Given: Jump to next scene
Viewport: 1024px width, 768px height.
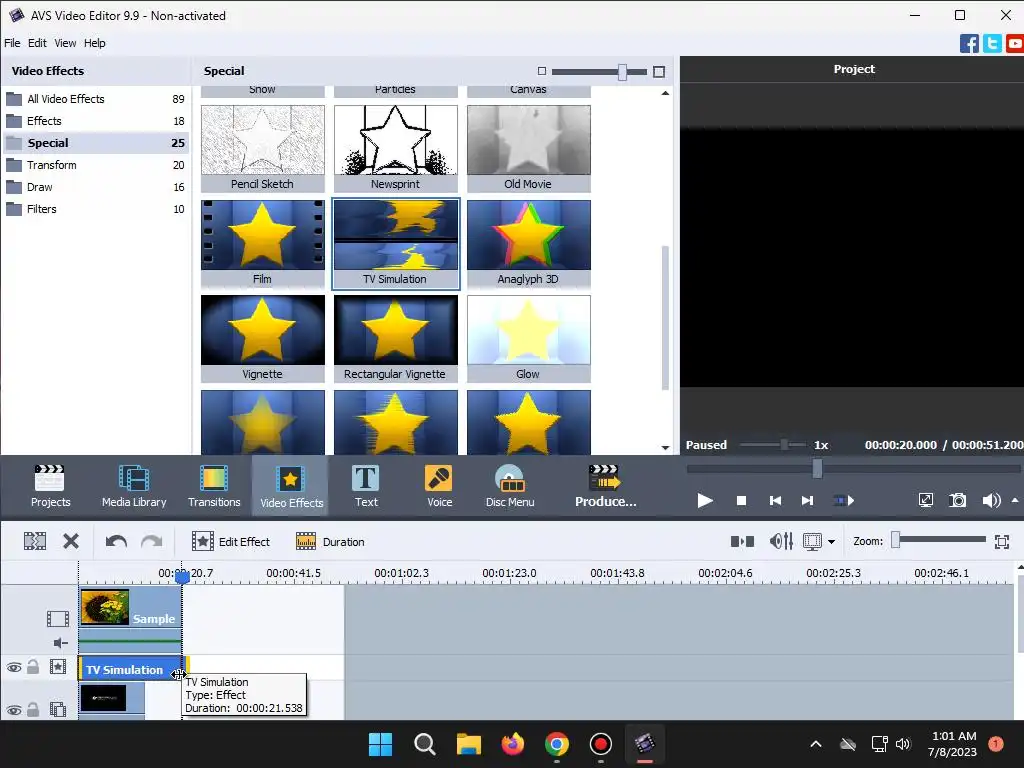Looking at the screenshot, I should (844, 501).
